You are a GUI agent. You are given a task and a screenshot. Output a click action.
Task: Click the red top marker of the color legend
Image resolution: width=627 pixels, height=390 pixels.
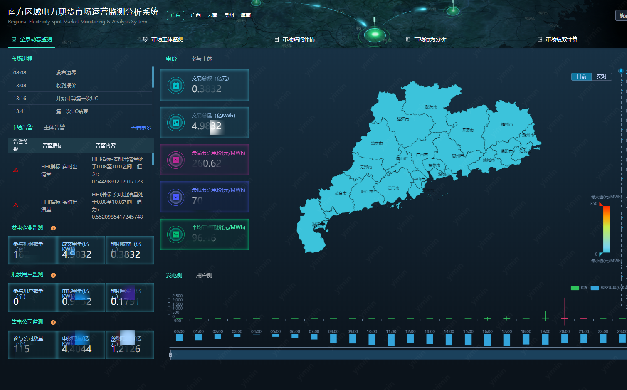(x=601, y=204)
